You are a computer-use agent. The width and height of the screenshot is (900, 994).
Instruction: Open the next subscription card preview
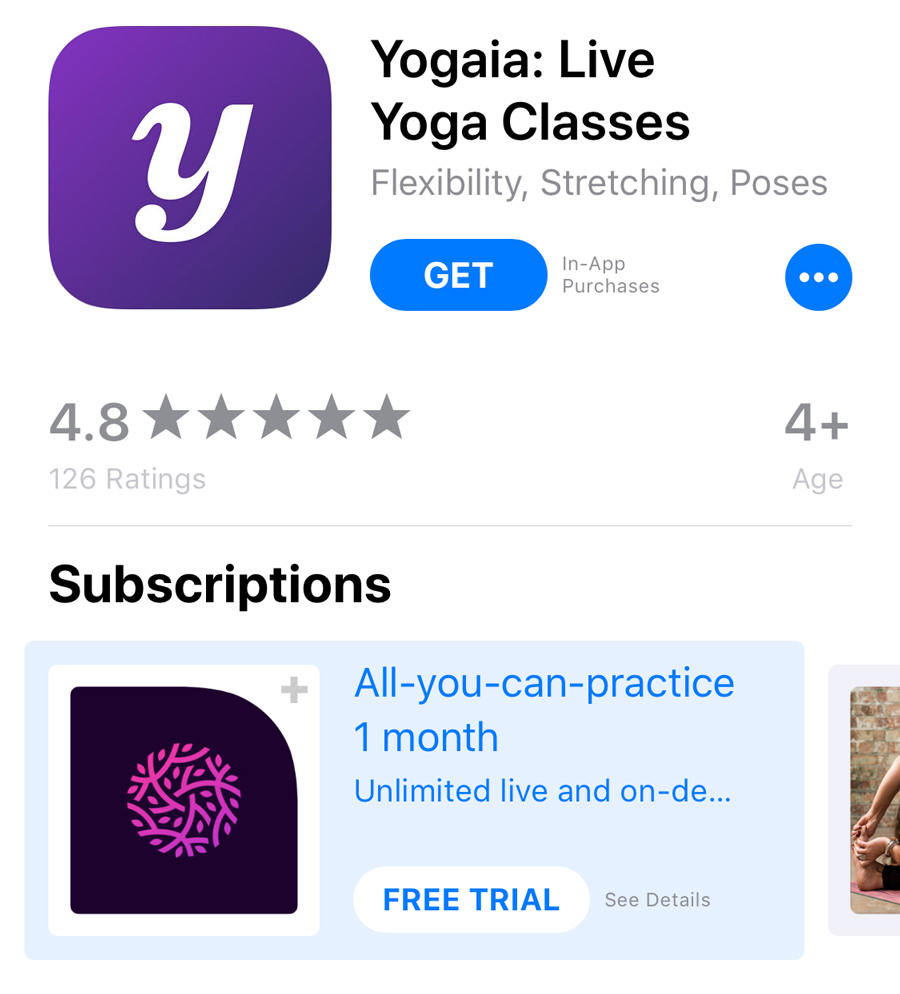[865, 800]
